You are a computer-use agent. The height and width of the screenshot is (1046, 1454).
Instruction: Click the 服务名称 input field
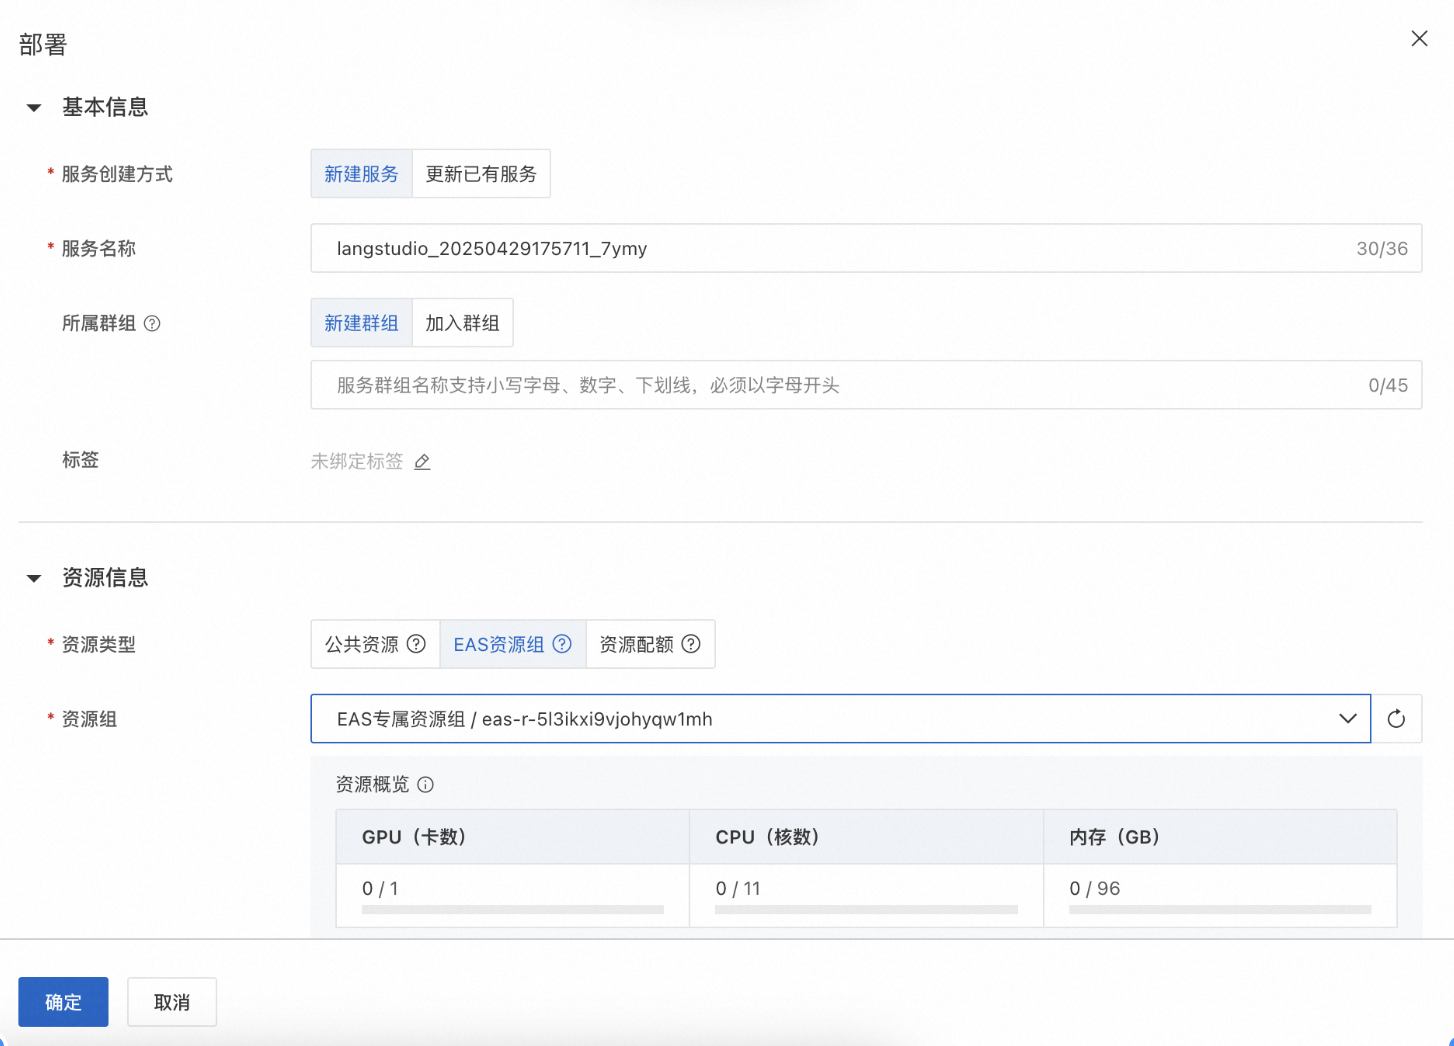tap(866, 248)
